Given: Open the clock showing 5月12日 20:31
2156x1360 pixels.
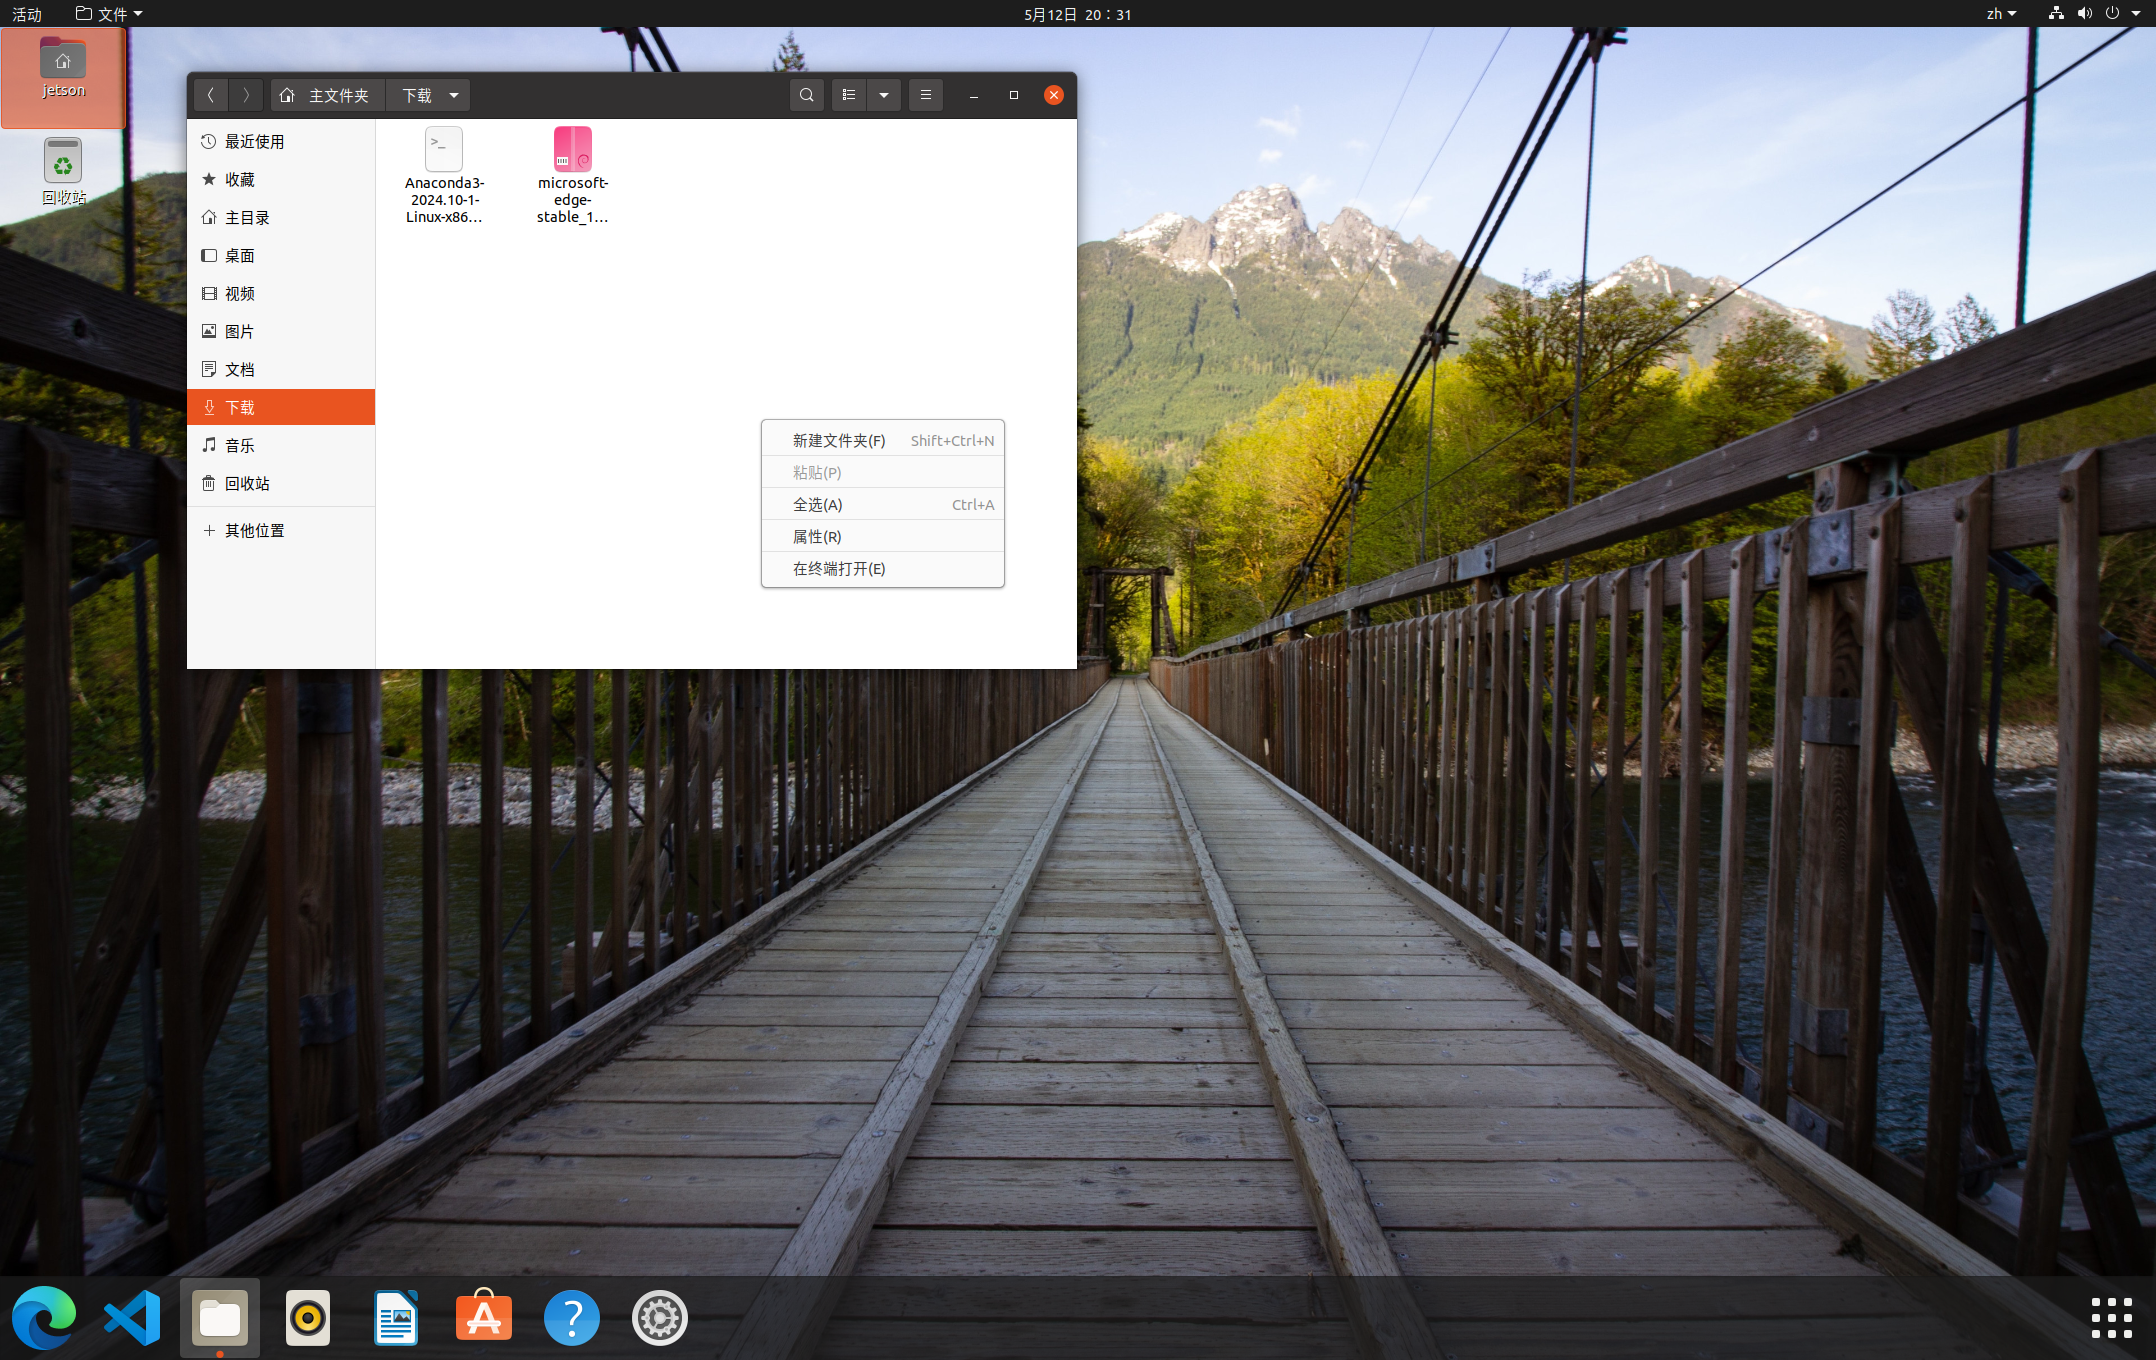Looking at the screenshot, I should [x=1078, y=14].
